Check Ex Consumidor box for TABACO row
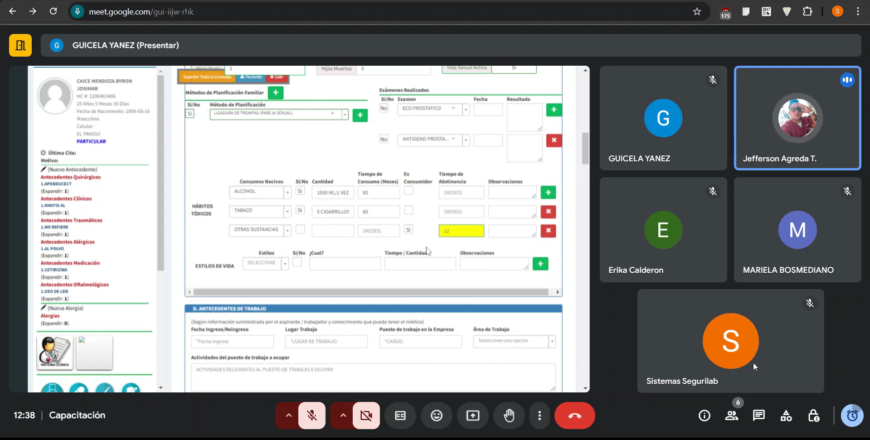Image resolution: width=870 pixels, height=440 pixels. coord(408,210)
